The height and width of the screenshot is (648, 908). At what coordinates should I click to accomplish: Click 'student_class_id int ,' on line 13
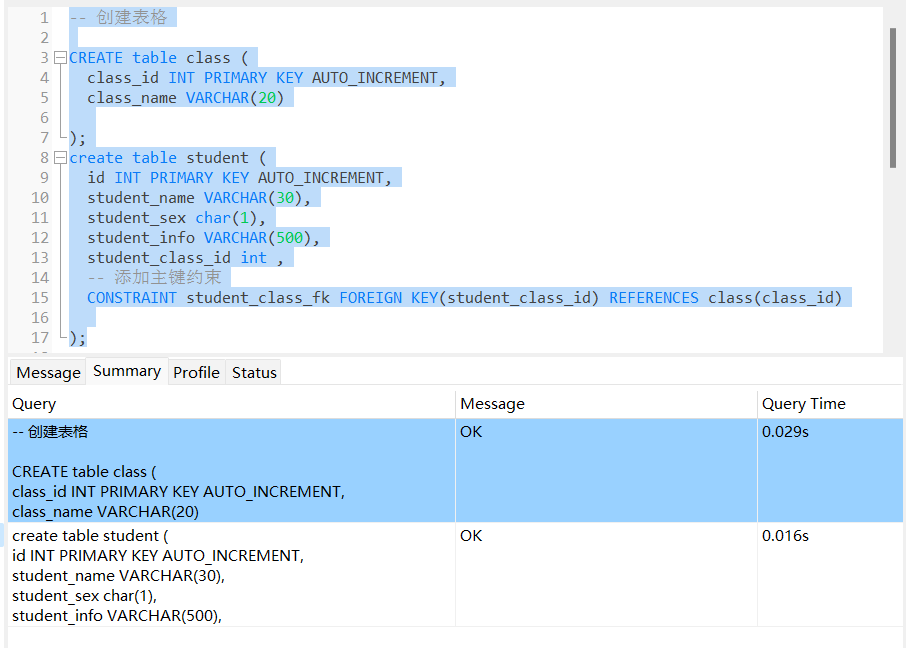(185, 258)
